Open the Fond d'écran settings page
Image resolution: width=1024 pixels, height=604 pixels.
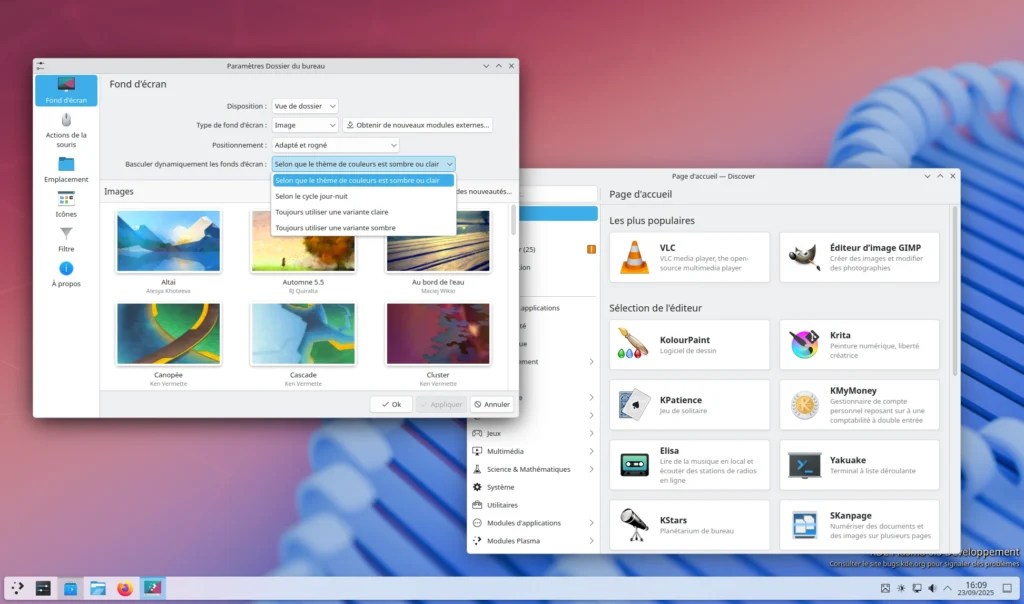(x=66, y=90)
